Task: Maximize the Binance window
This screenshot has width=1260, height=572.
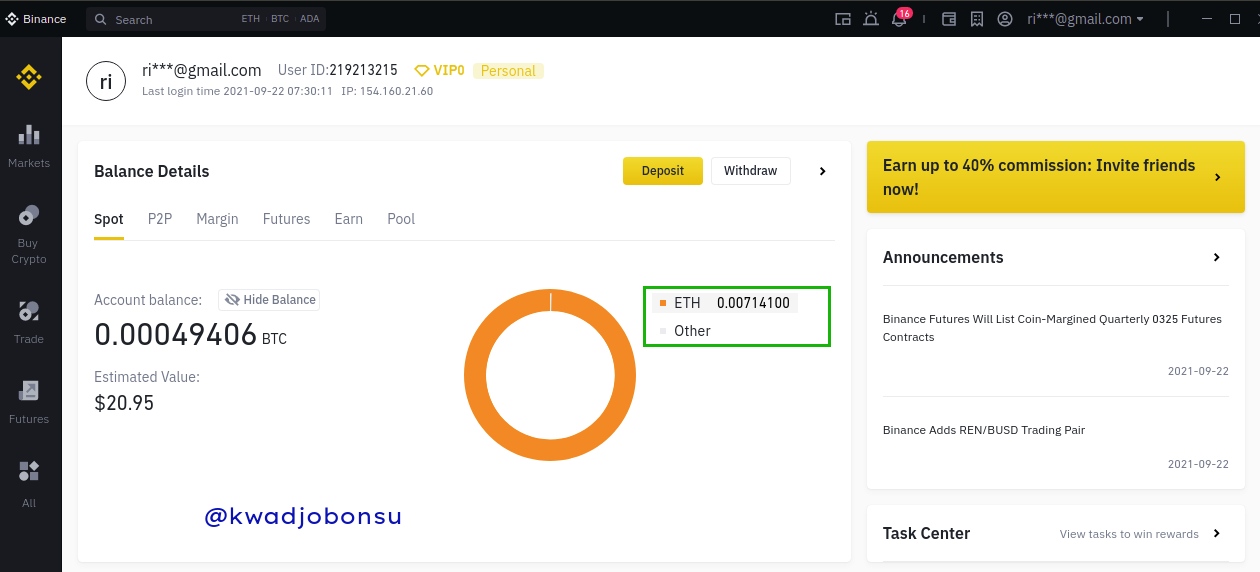Action: tap(1235, 19)
